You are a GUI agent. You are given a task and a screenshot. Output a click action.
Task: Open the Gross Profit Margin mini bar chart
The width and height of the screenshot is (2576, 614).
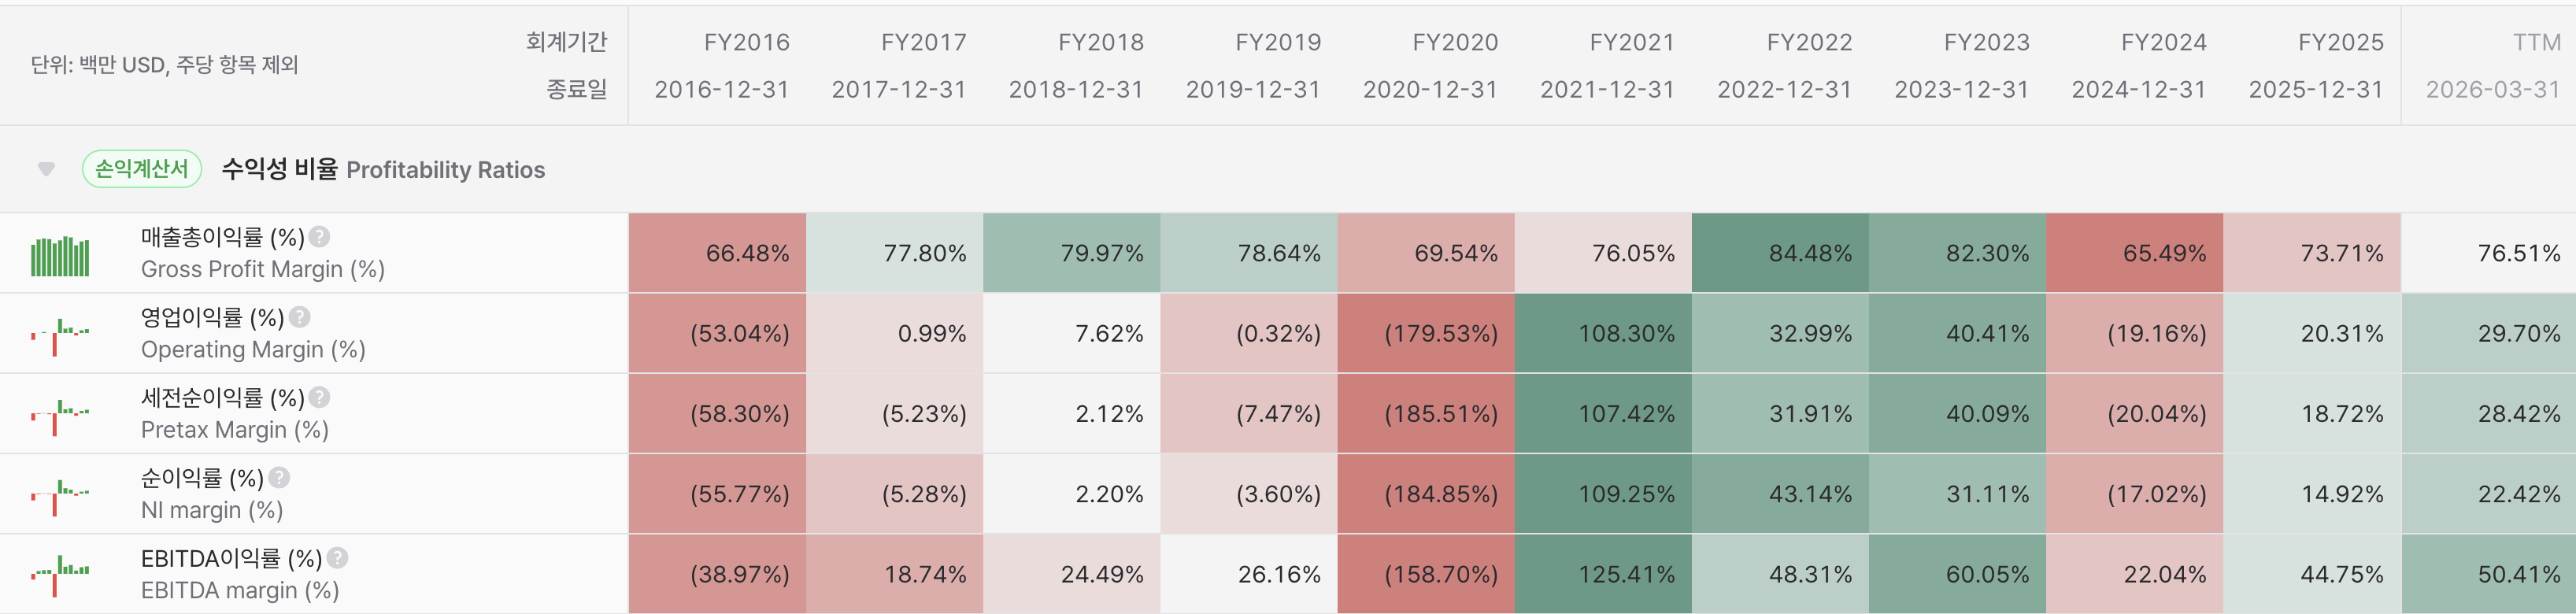pos(60,256)
